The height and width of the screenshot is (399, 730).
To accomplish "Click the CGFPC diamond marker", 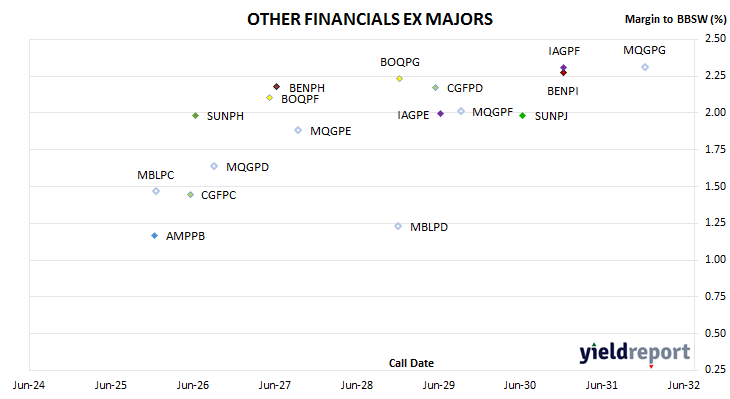I will (x=190, y=195).
